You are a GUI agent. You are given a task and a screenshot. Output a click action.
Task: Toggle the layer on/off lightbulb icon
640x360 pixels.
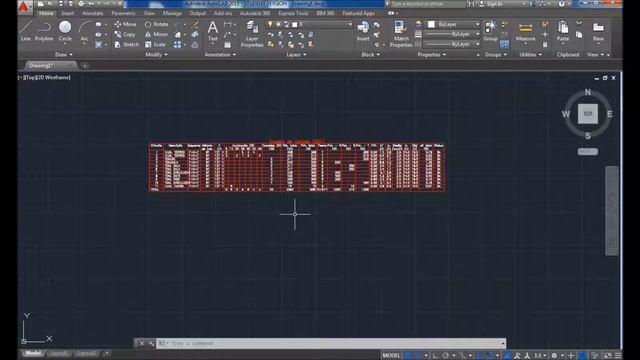270,24
